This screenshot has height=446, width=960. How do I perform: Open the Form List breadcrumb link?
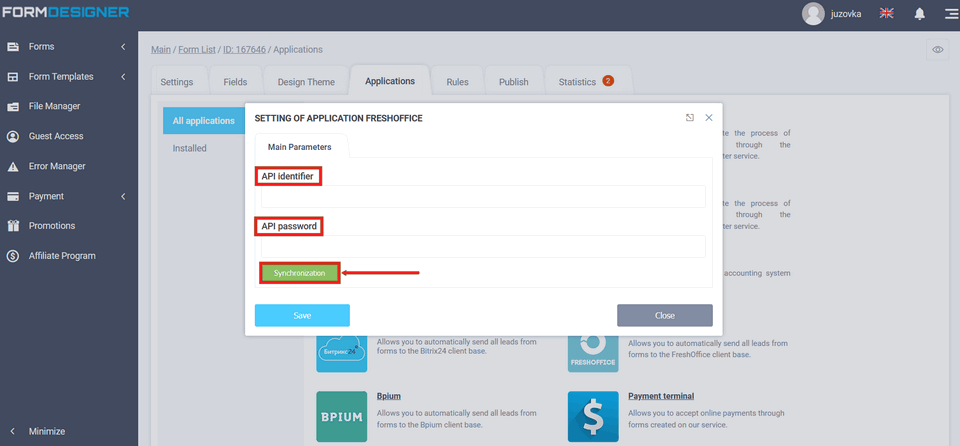tap(197, 50)
